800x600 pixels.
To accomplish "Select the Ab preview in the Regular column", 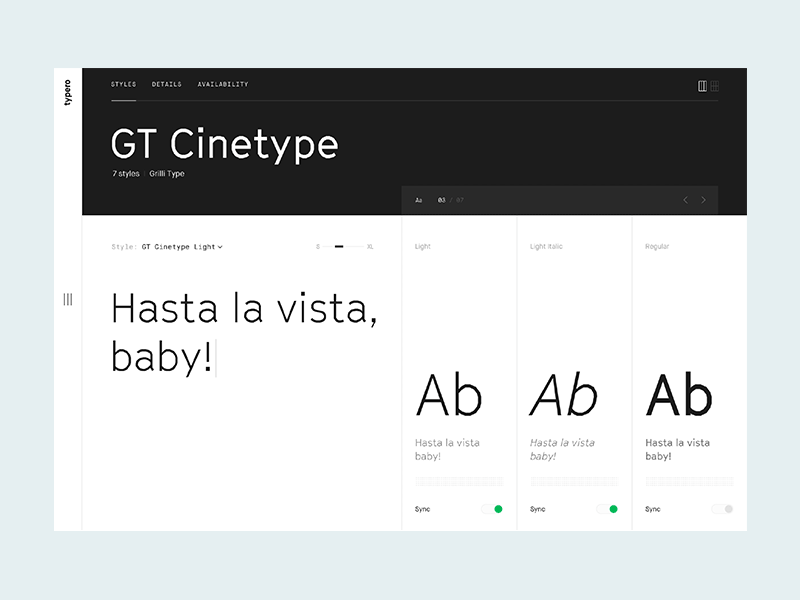I will click(x=678, y=394).
